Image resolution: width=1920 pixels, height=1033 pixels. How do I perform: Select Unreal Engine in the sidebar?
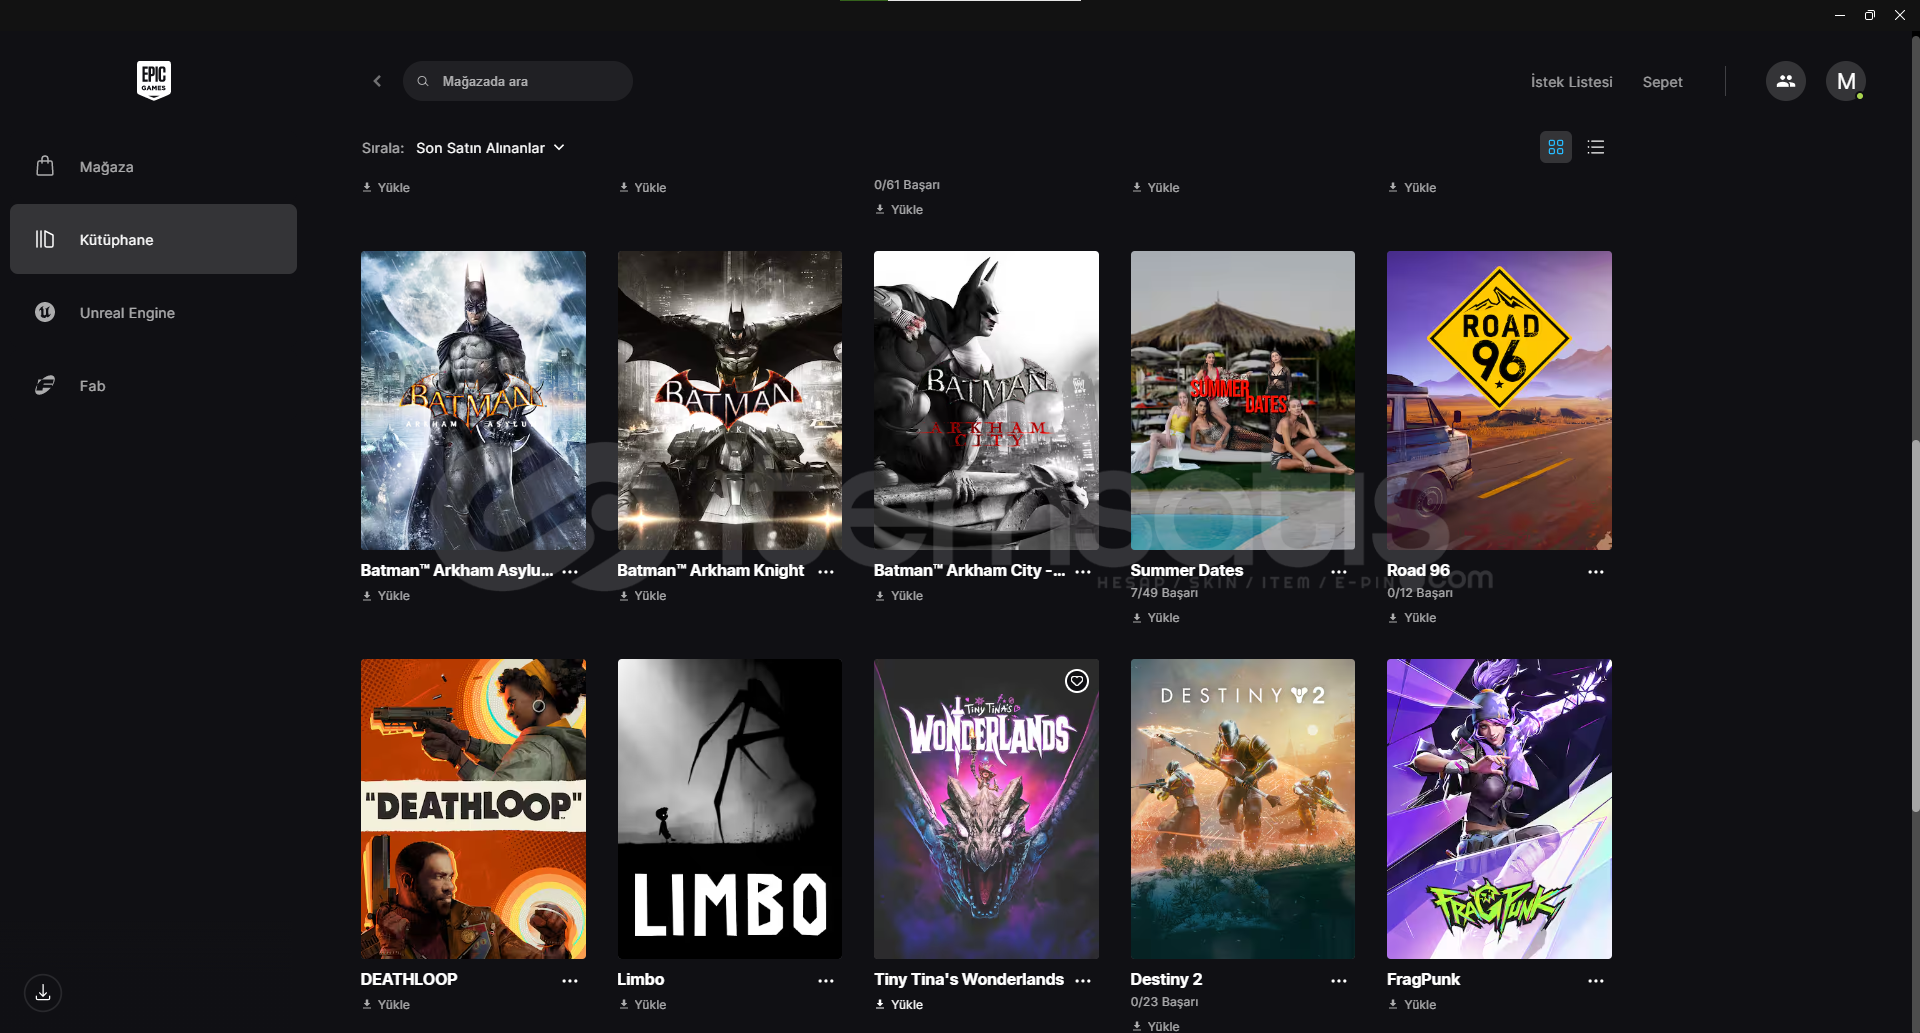tap(127, 313)
